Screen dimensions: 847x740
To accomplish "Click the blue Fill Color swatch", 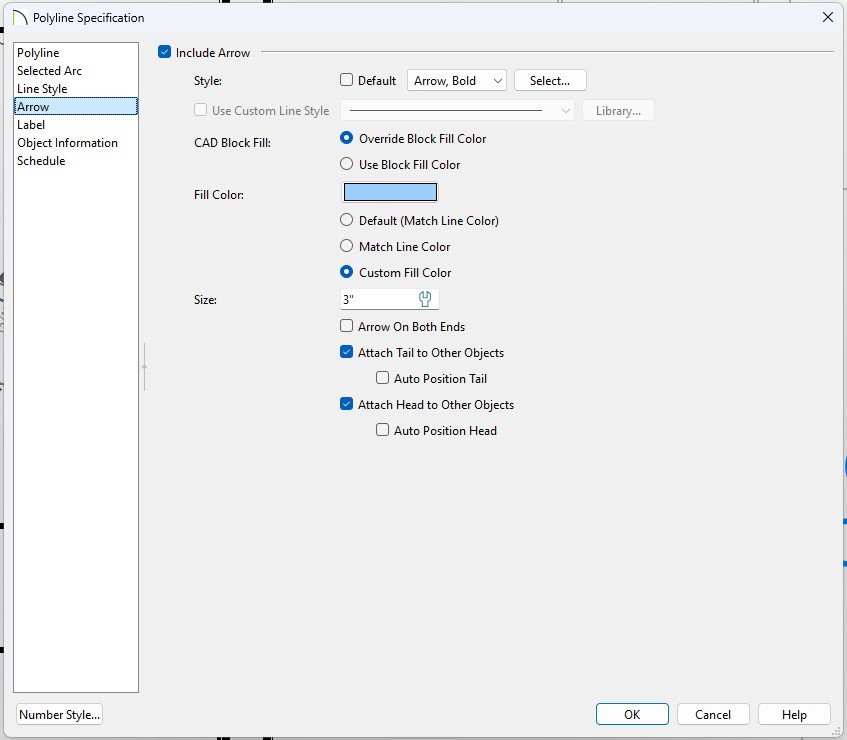I will pyautogui.click(x=390, y=193).
